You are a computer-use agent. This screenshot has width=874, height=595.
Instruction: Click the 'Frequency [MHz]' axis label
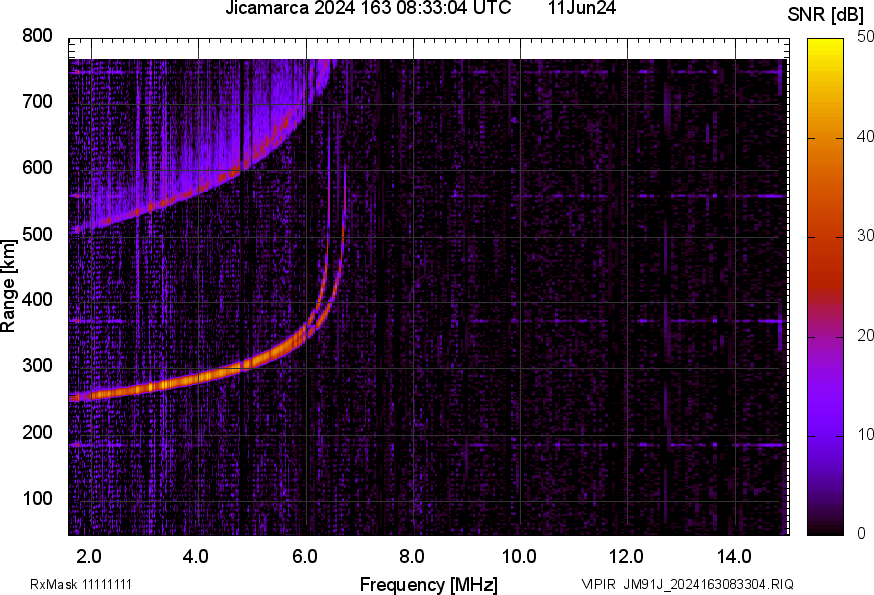pos(429,584)
